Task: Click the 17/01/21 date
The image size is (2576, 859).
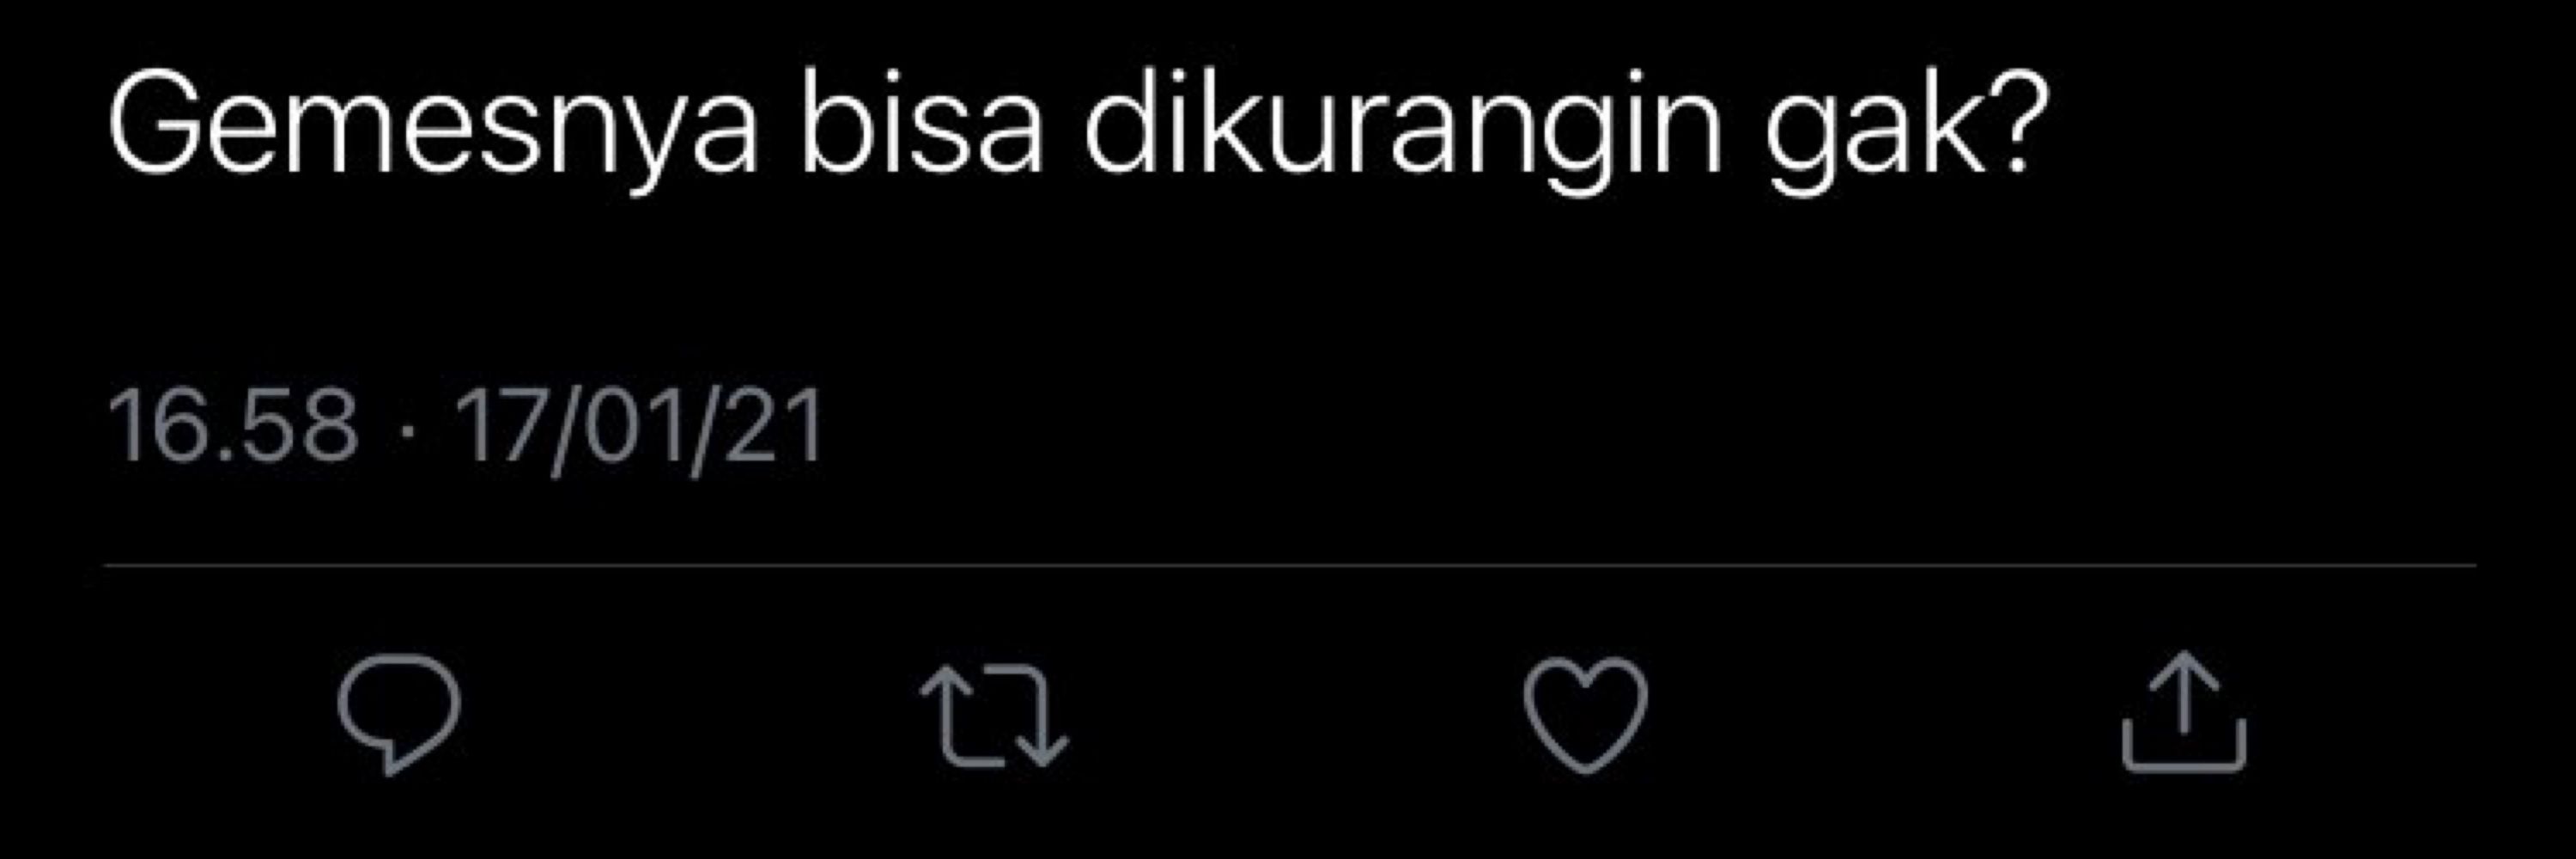Action: click(640, 428)
